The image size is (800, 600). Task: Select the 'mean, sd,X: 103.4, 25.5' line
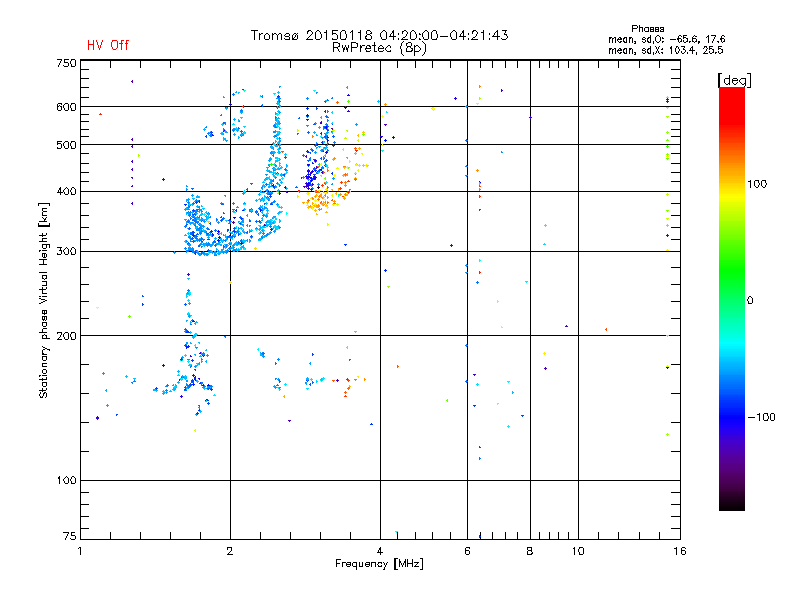665,50
